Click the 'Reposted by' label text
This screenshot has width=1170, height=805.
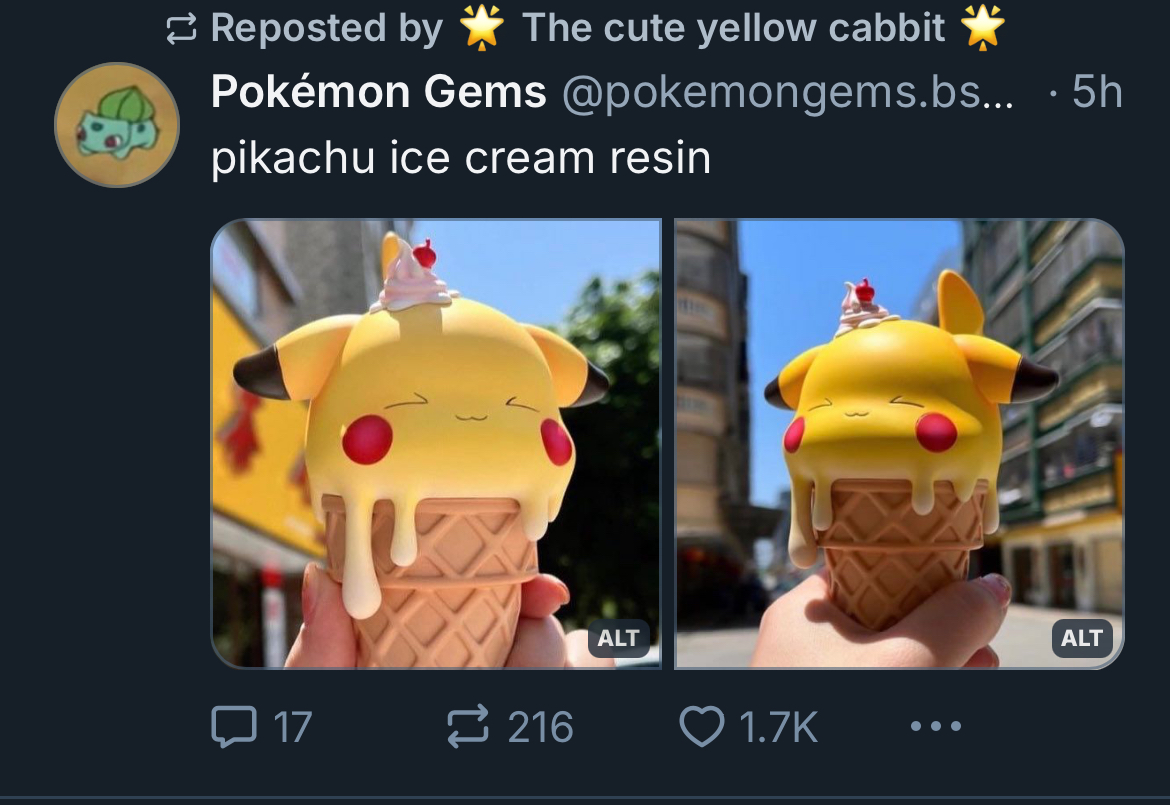point(327,28)
